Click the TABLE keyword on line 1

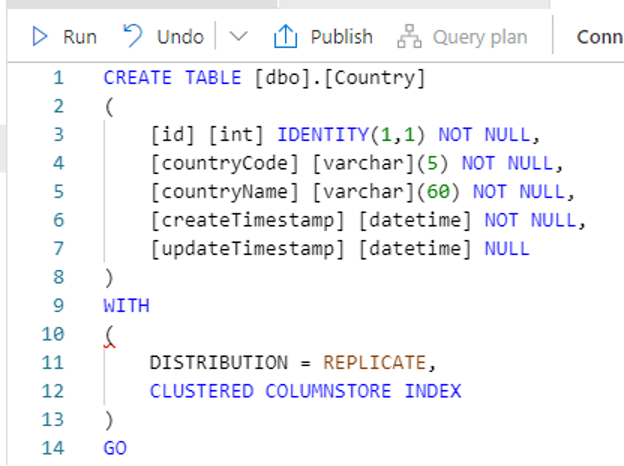click(x=213, y=78)
